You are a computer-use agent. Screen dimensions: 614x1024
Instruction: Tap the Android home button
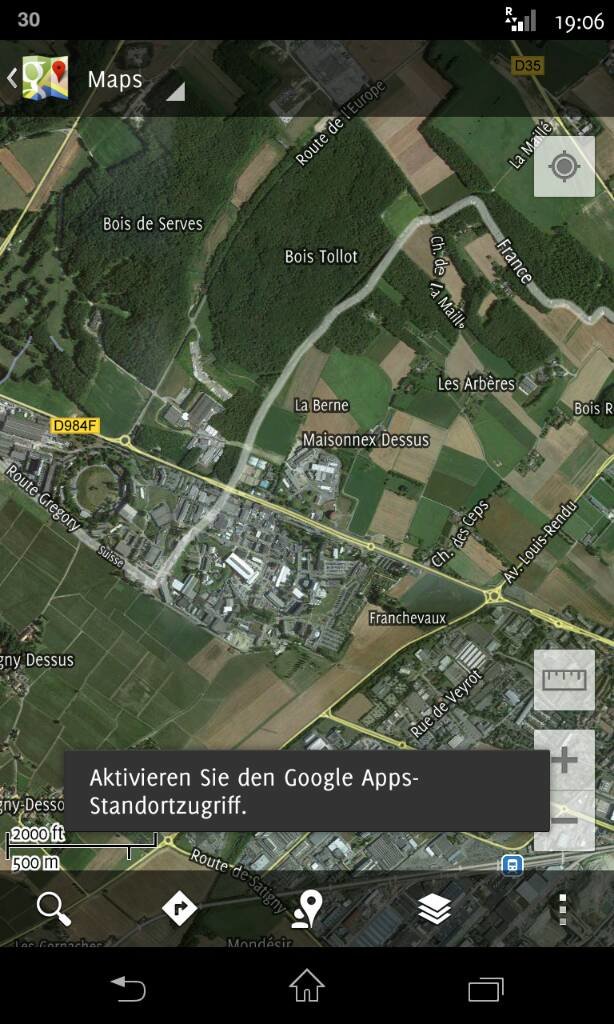click(307, 985)
